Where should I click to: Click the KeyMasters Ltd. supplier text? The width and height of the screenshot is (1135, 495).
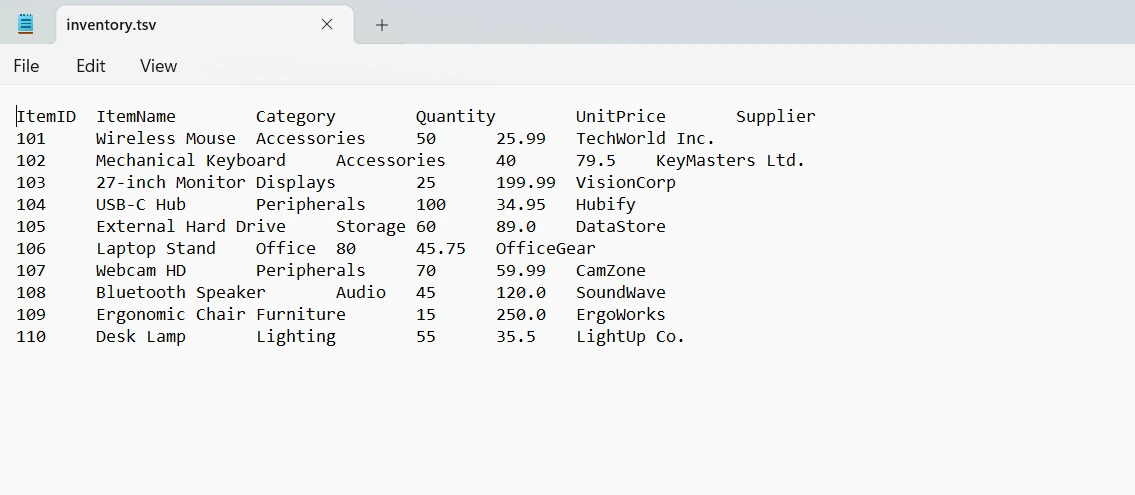pos(730,160)
